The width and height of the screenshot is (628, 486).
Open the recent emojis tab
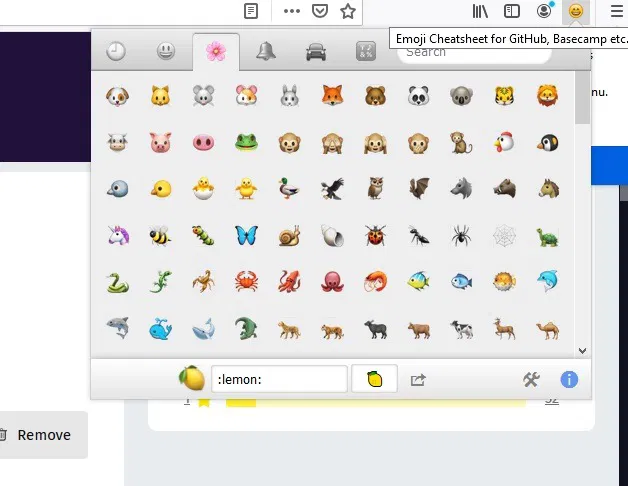point(116,52)
